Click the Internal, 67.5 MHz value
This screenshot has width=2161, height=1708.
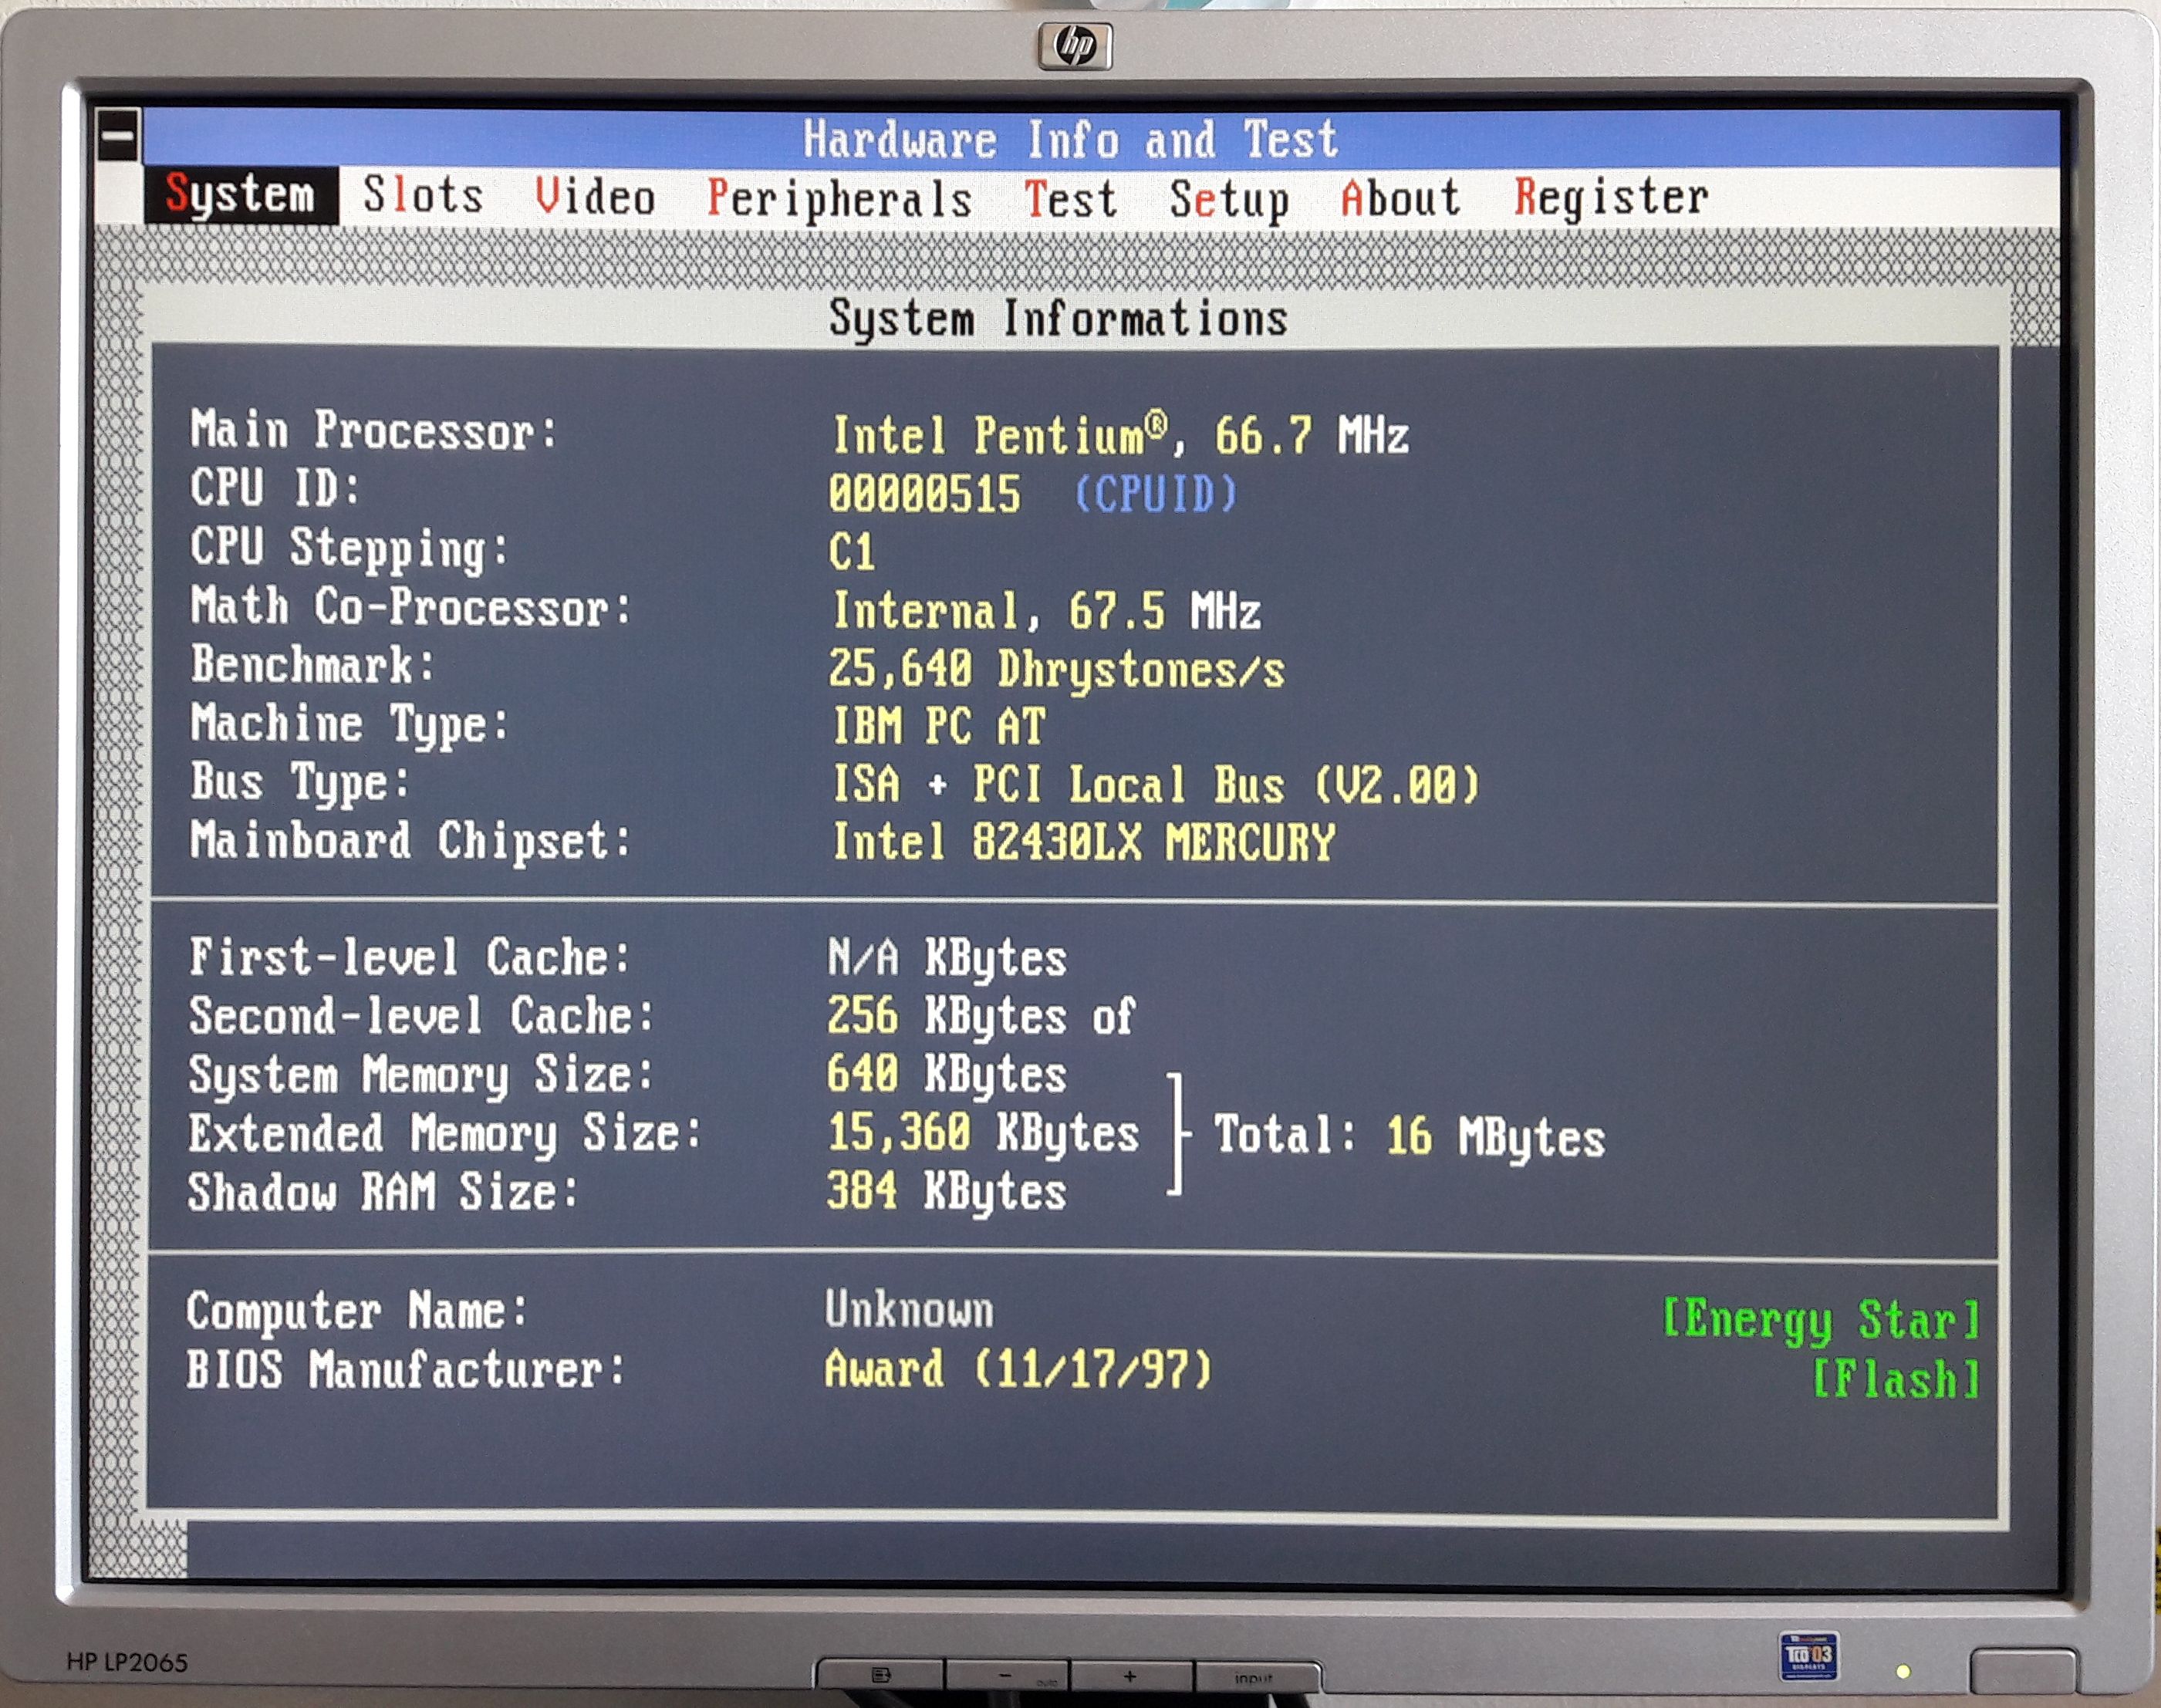tap(1046, 611)
